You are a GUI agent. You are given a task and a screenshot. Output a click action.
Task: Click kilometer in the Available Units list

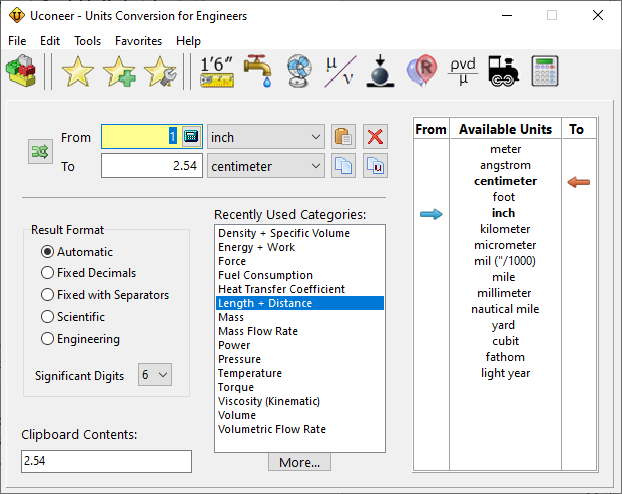[504, 229]
